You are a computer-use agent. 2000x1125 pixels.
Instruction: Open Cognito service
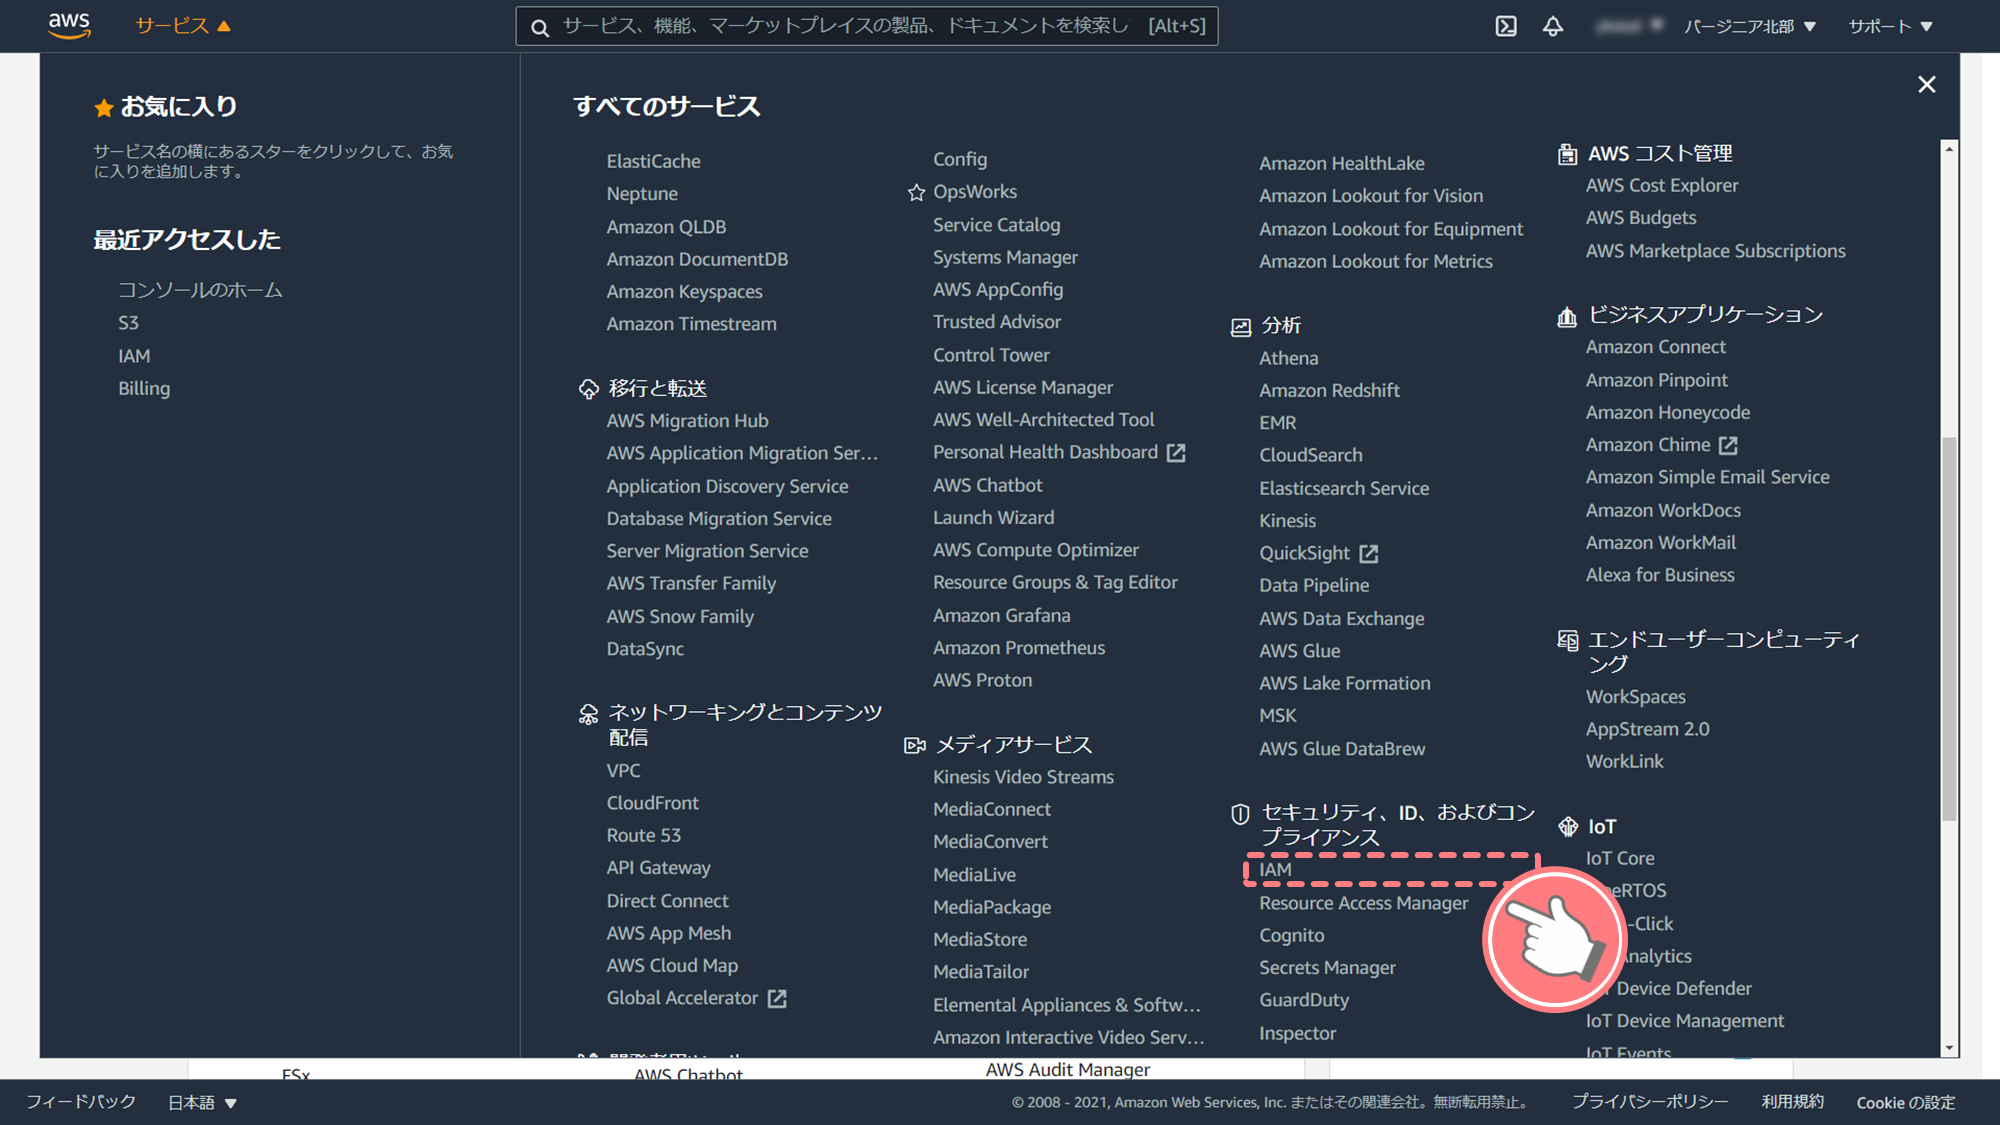coord(1291,936)
